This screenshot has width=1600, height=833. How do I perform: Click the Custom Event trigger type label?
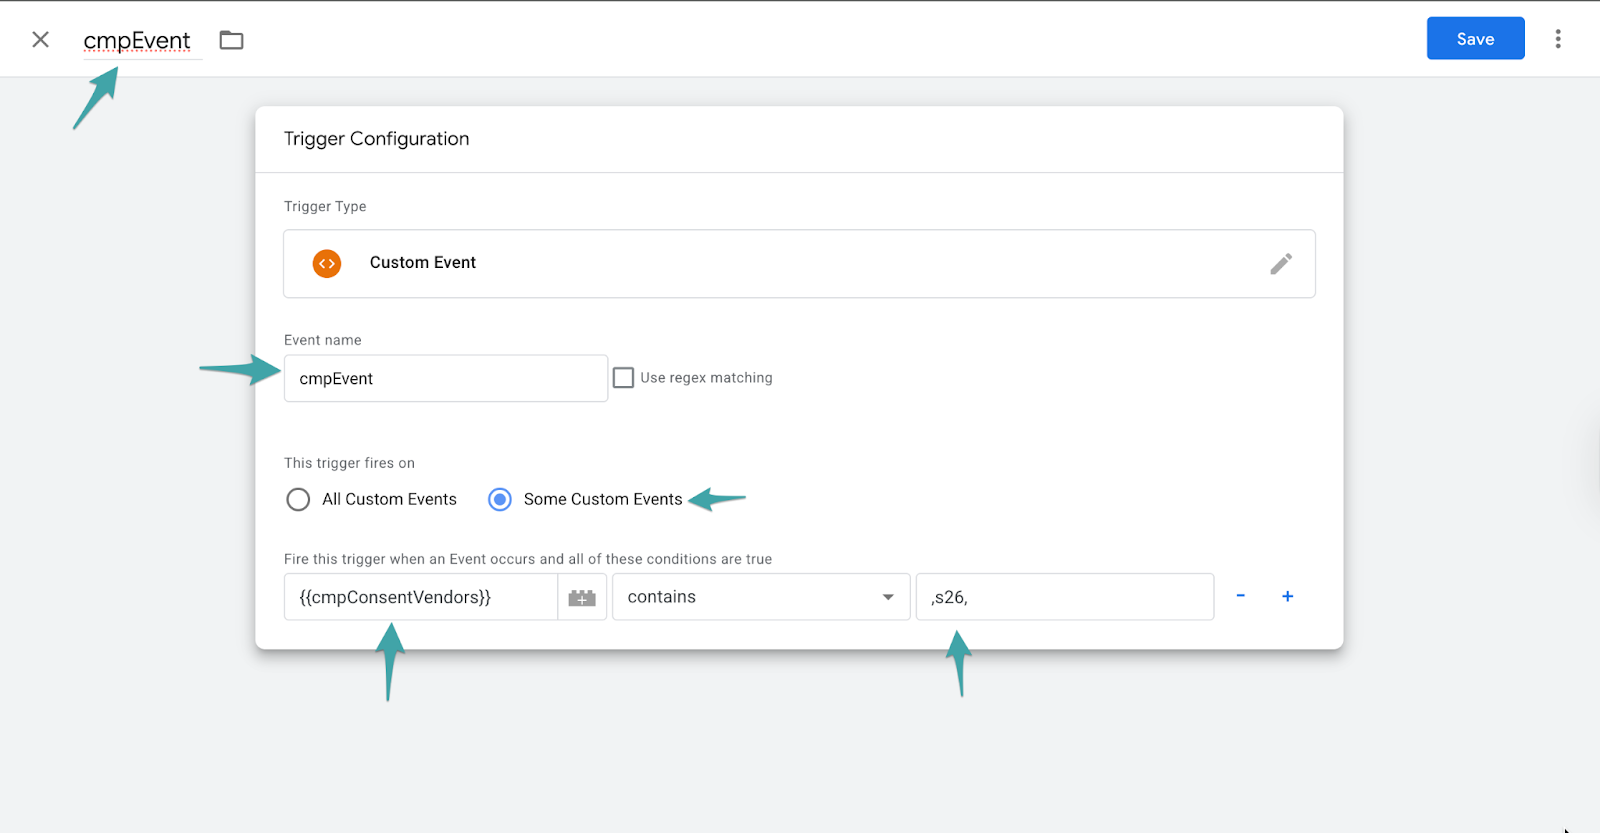pos(422,263)
